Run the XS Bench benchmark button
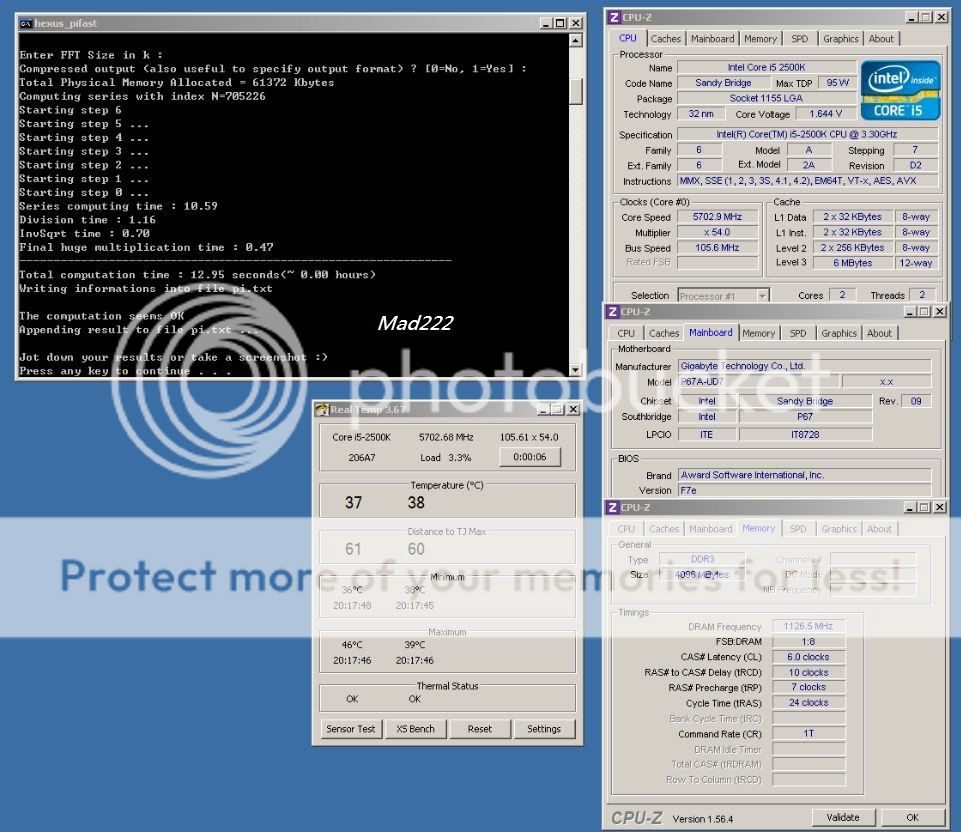This screenshot has height=832, width=961. 415,729
